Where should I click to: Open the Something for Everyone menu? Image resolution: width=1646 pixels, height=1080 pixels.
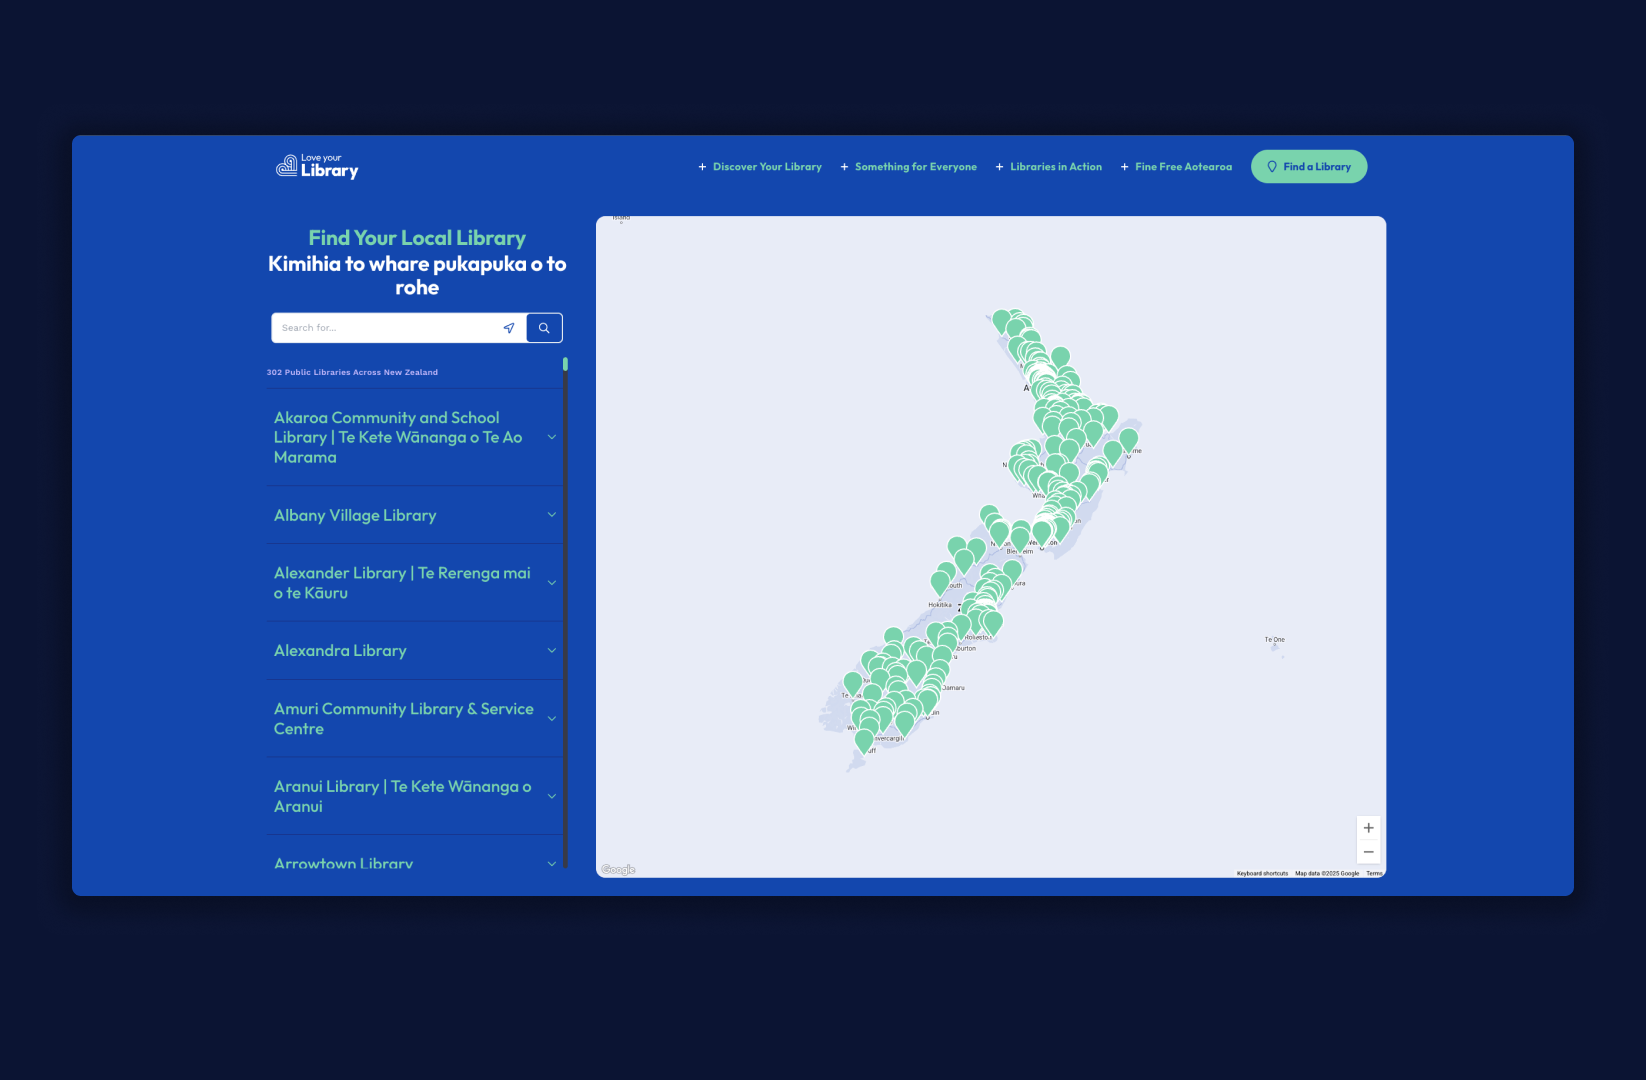pos(909,167)
